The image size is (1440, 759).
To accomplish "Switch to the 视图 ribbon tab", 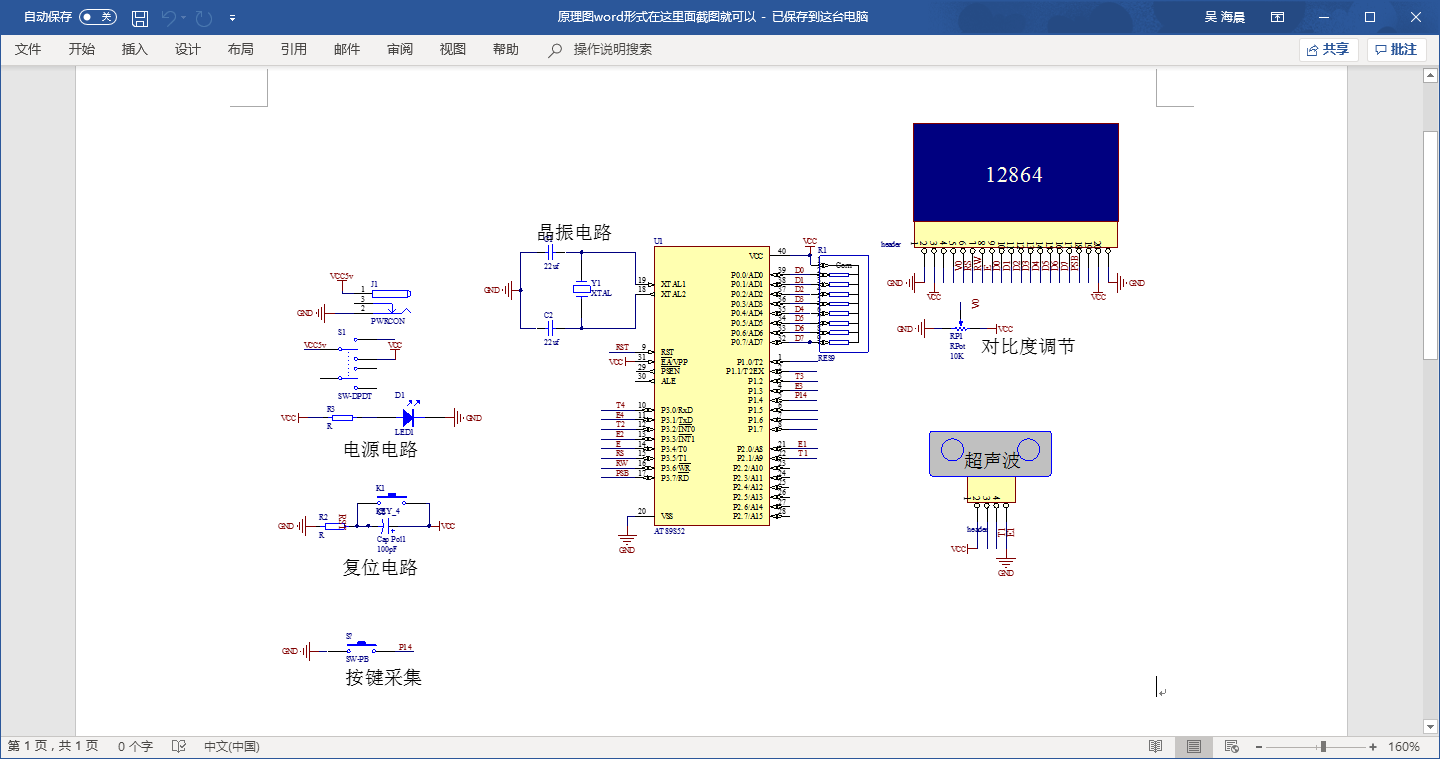I will coord(453,49).
